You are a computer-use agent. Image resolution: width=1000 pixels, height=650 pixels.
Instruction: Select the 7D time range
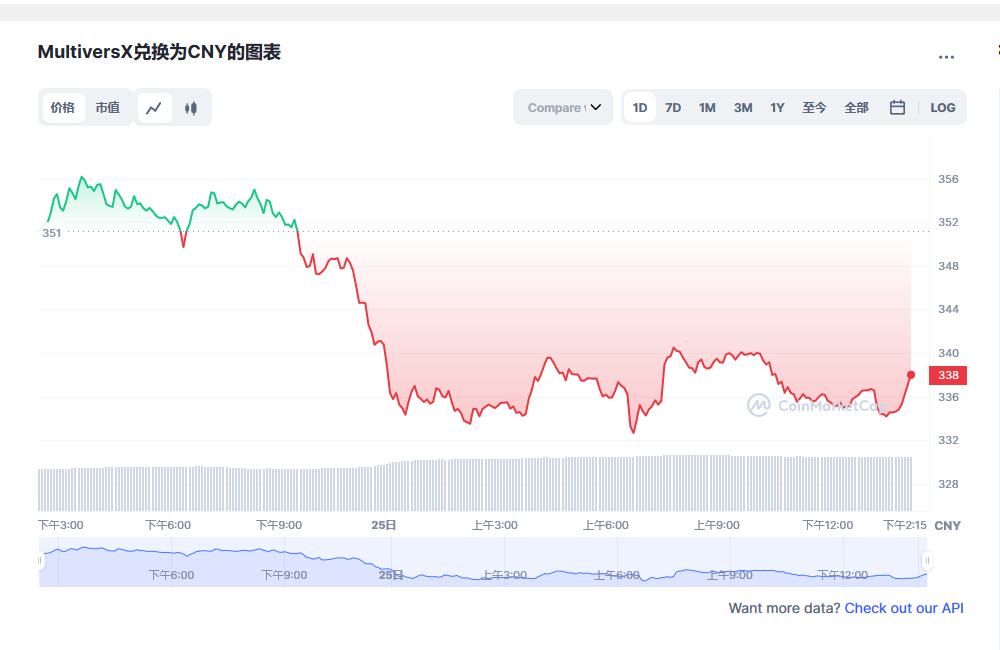point(673,107)
